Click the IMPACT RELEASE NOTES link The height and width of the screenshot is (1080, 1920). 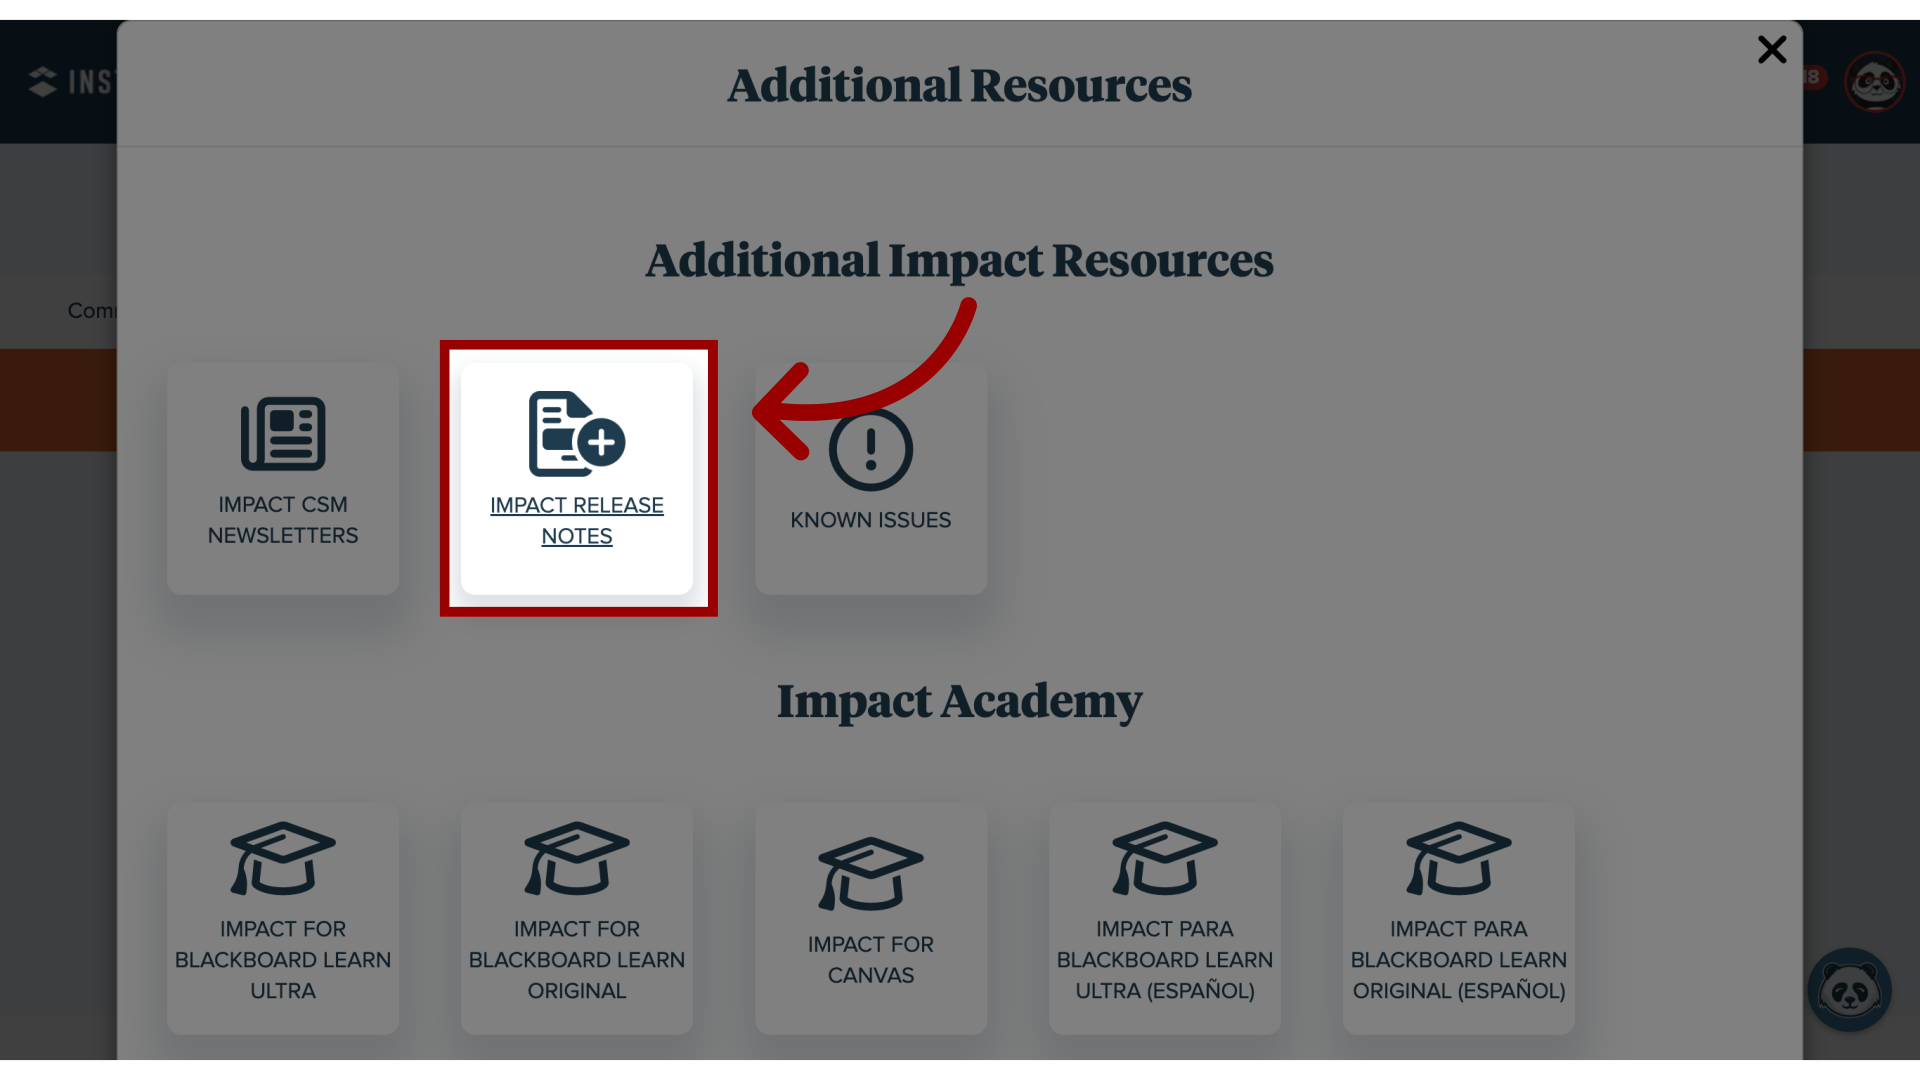576,521
